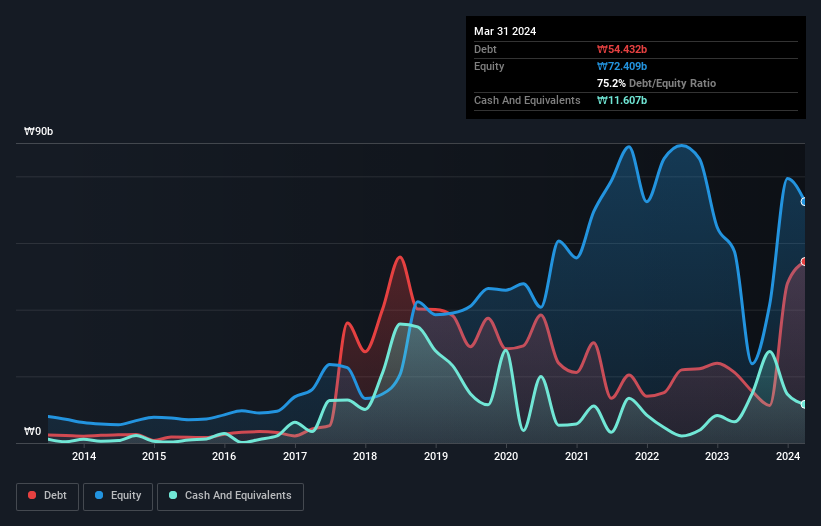Click the Debt label in tooltip
The height and width of the screenshot is (526, 821).
point(485,49)
